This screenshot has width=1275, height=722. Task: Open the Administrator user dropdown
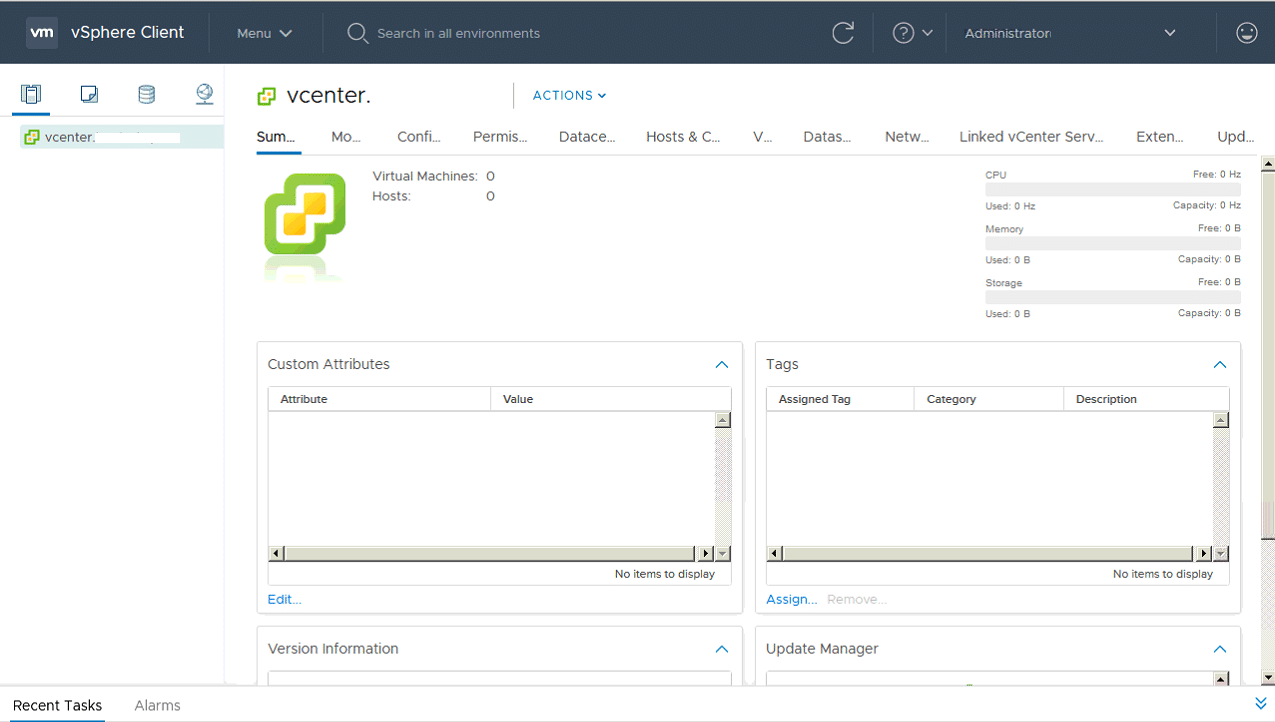pos(1070,33)
